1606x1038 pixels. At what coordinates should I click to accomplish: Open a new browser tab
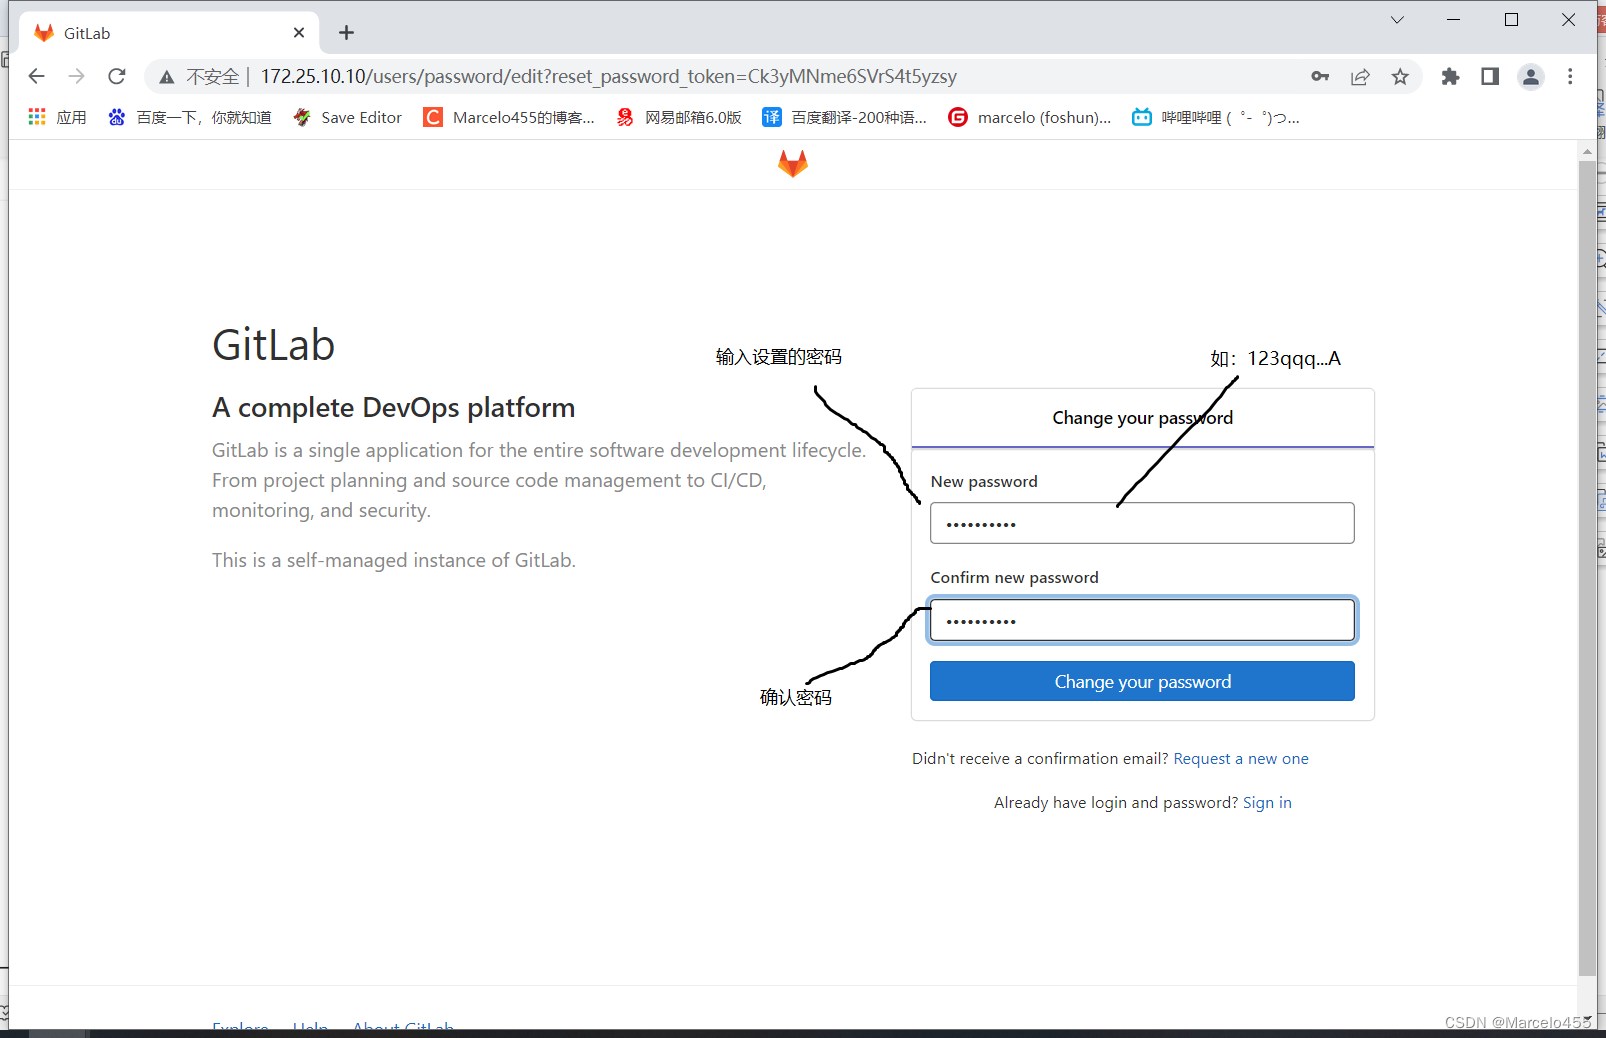pos(346,33)
